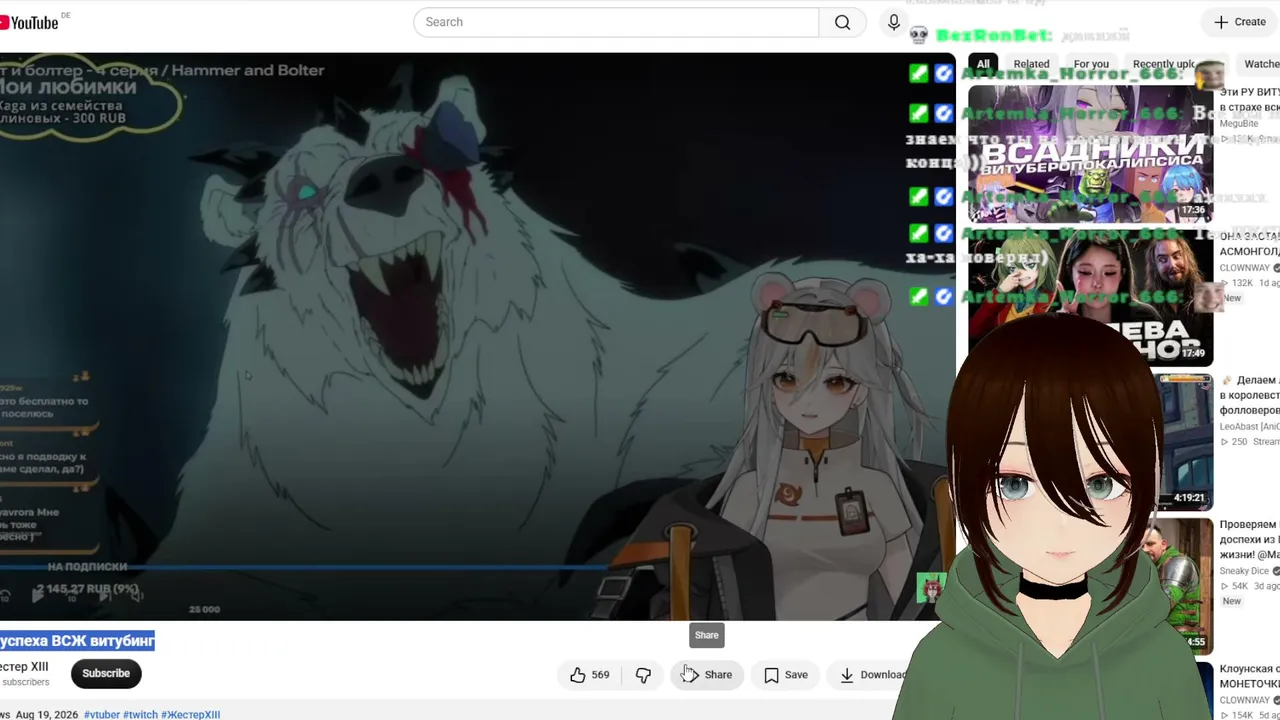Open the #ЖестерXIII hashtag link
The width and height of the screenshot is (1280, 720).
pos(190,715)
